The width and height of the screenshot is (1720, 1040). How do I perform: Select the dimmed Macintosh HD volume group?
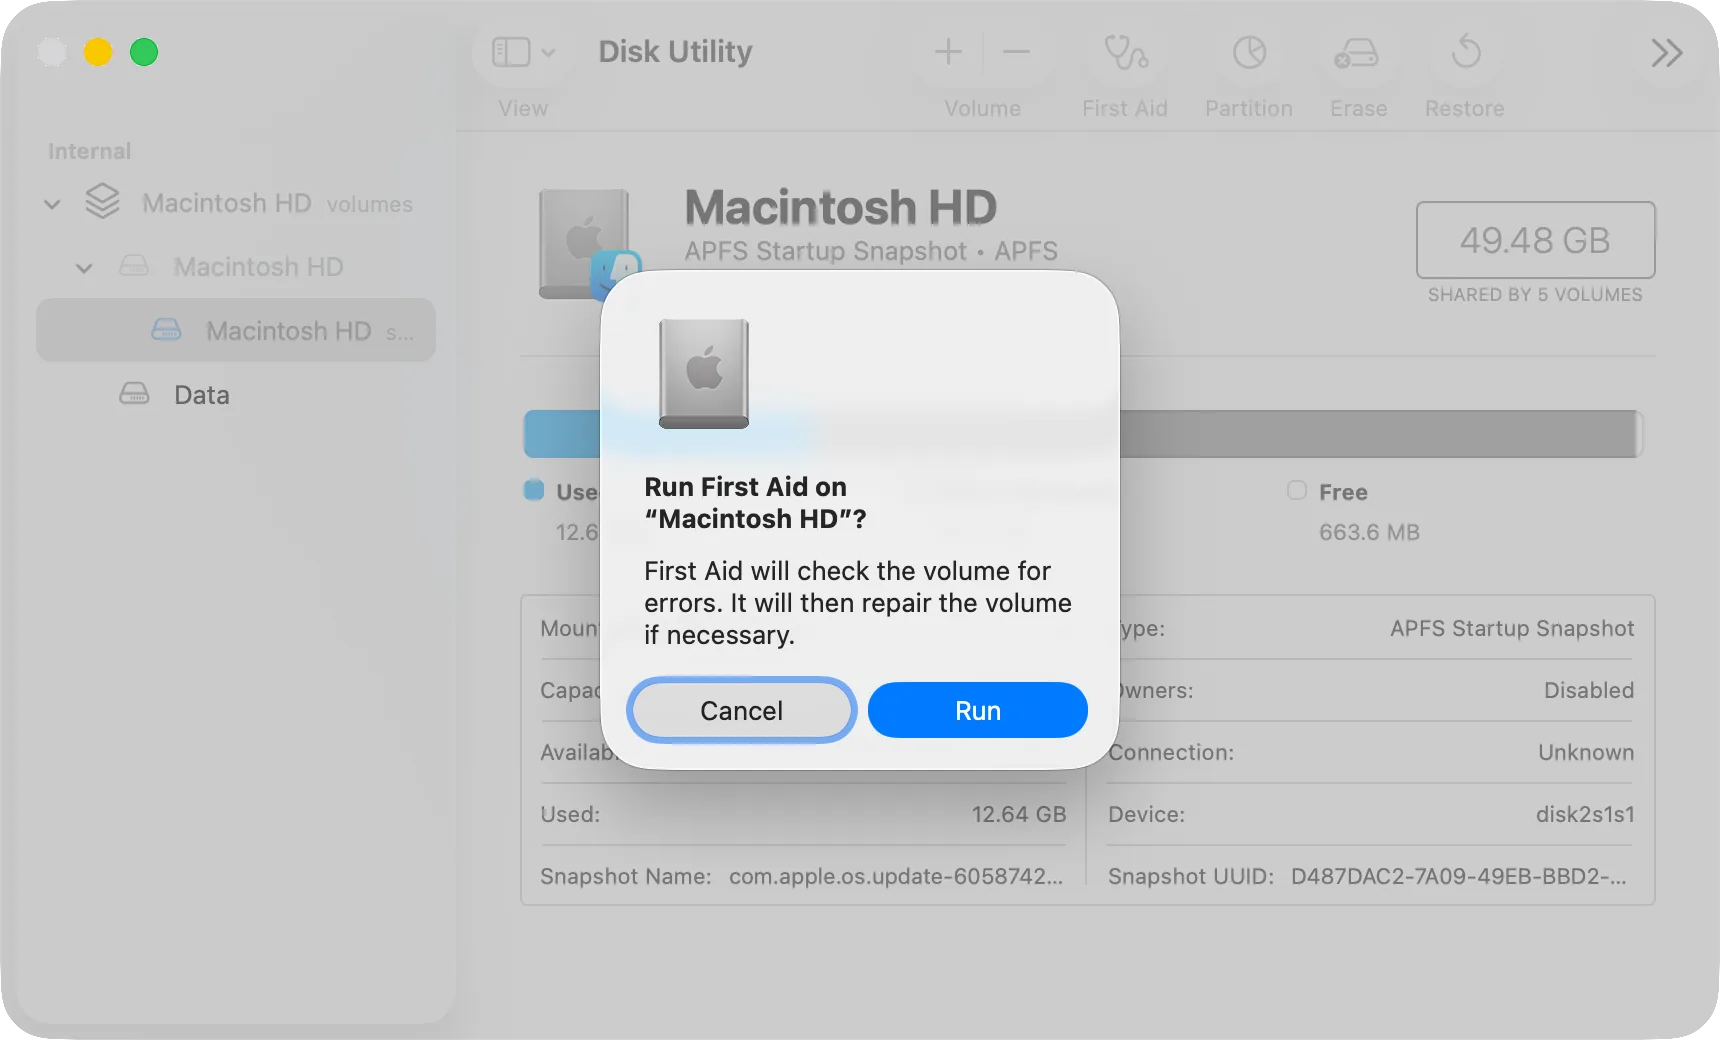point(236,267)
